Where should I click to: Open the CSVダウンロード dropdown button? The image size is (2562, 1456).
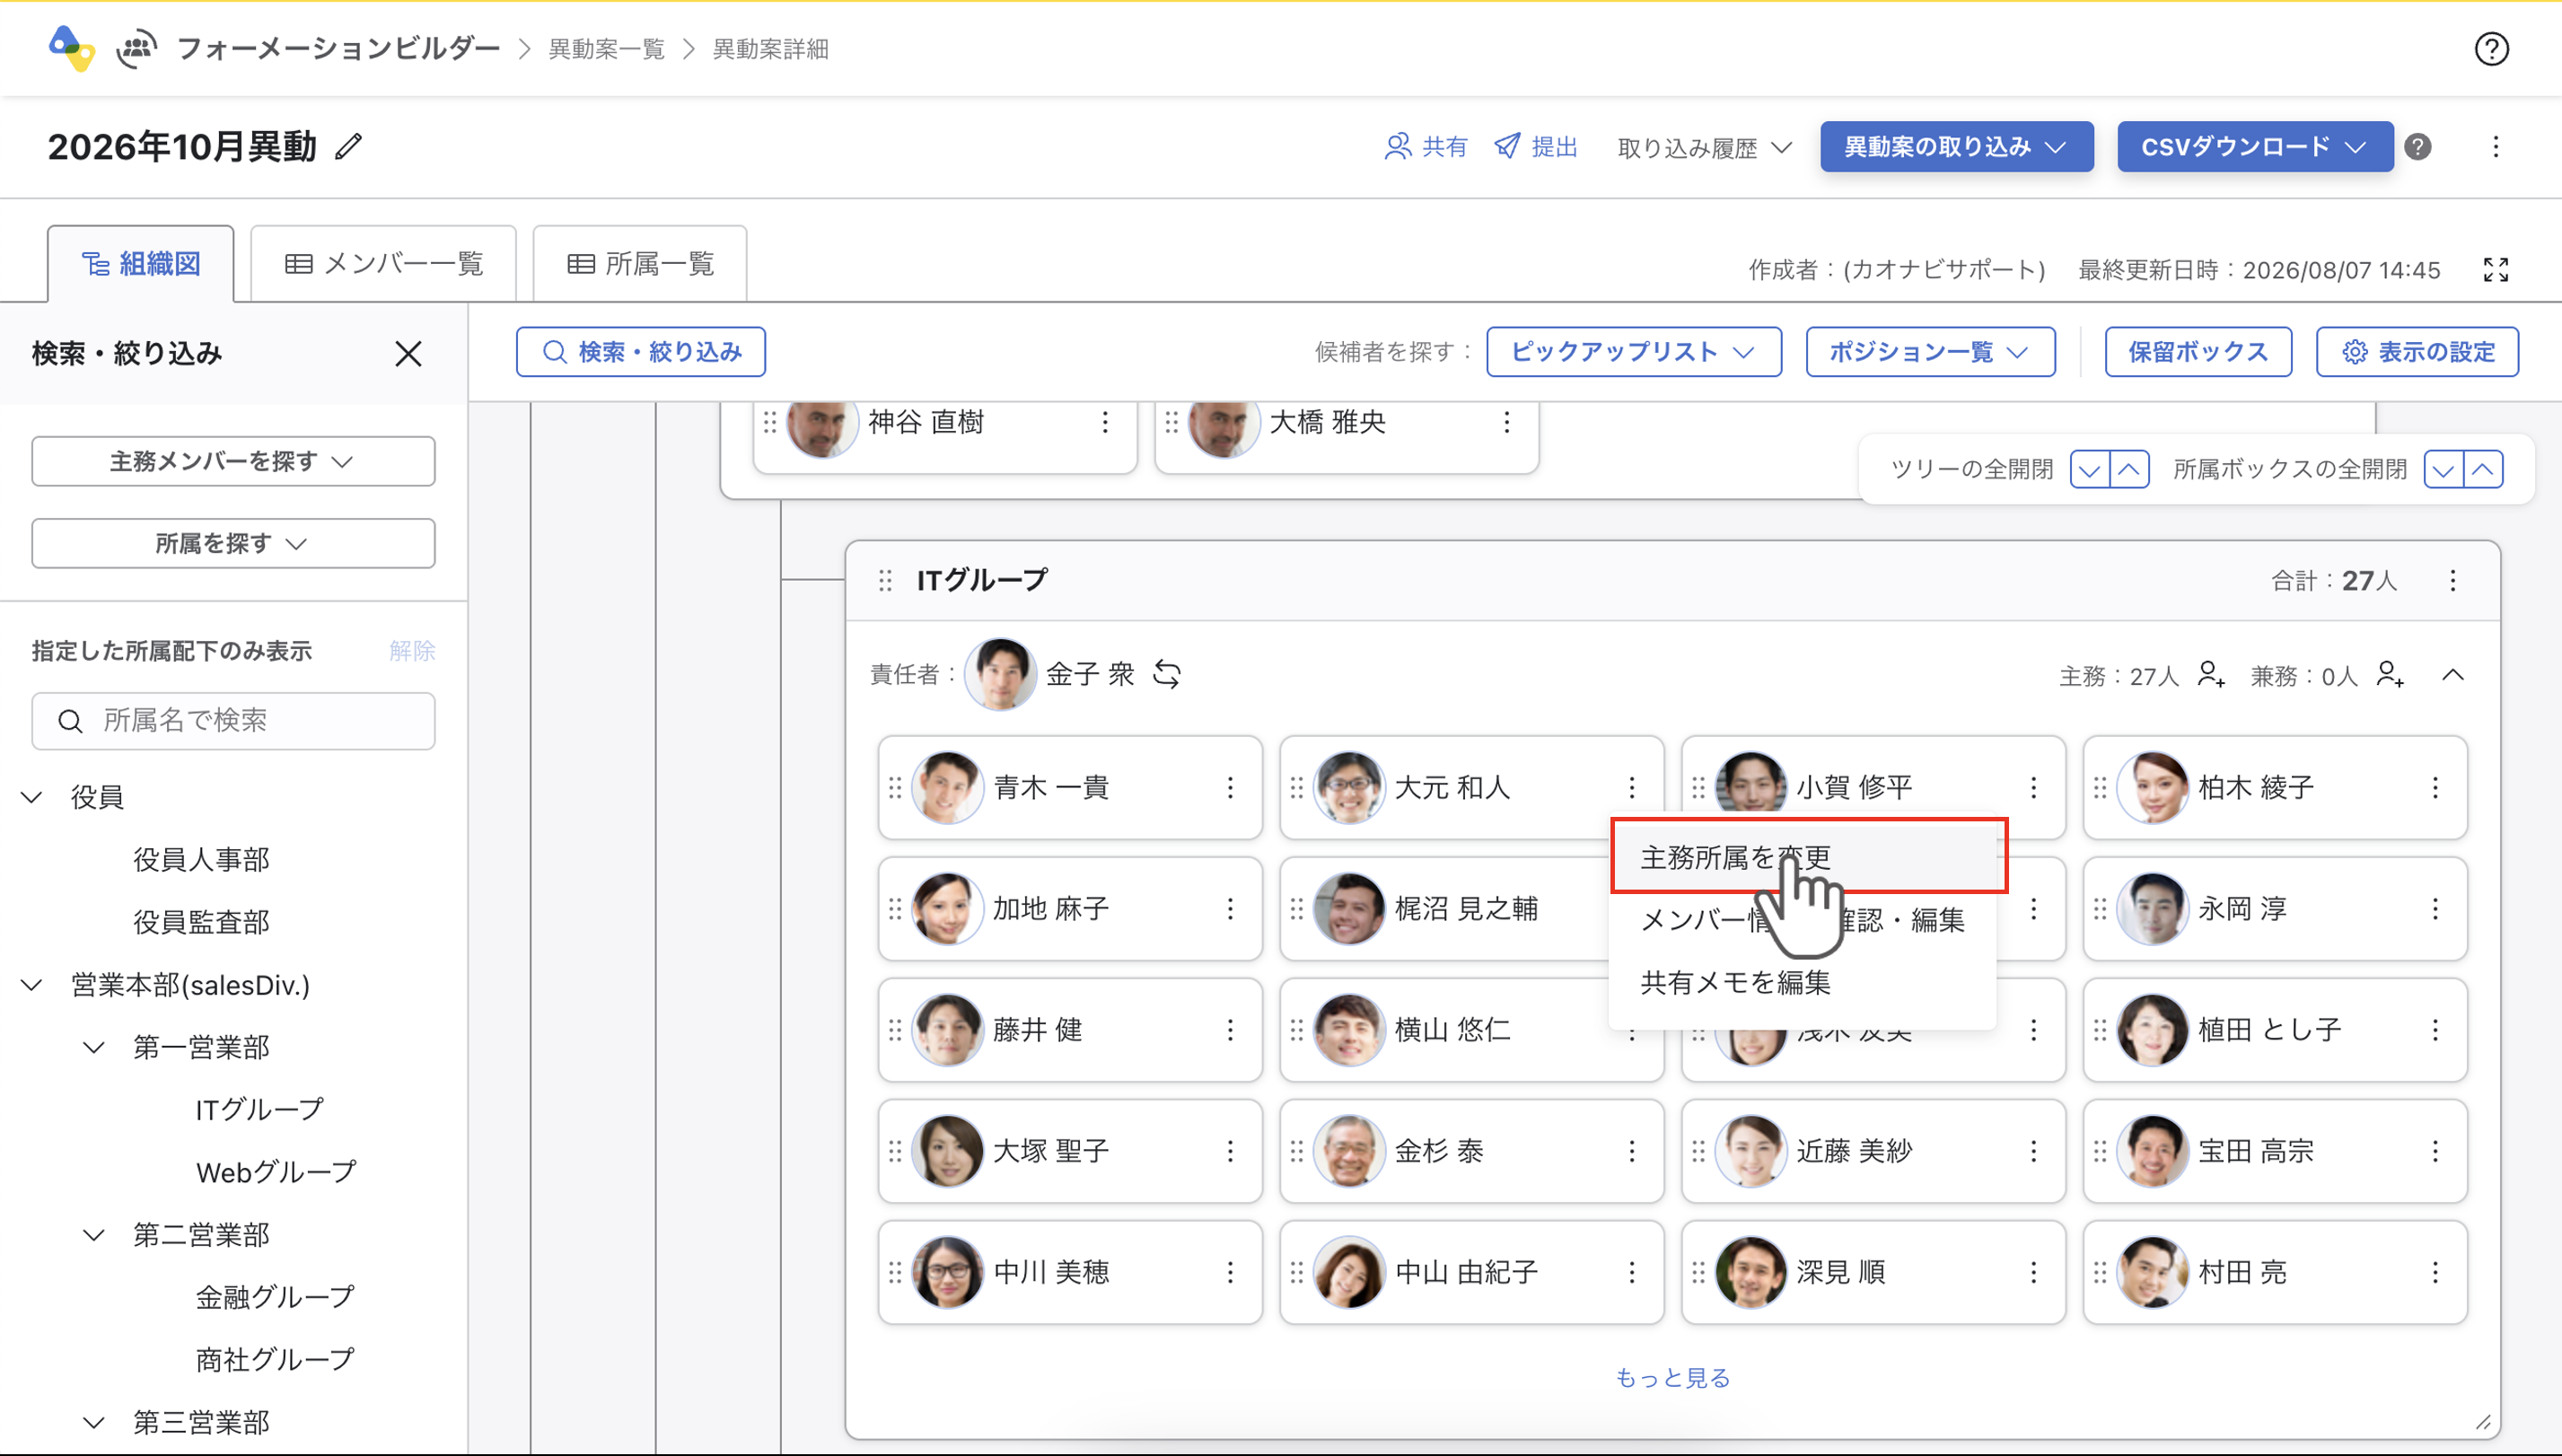click(x=2255, y=147)
